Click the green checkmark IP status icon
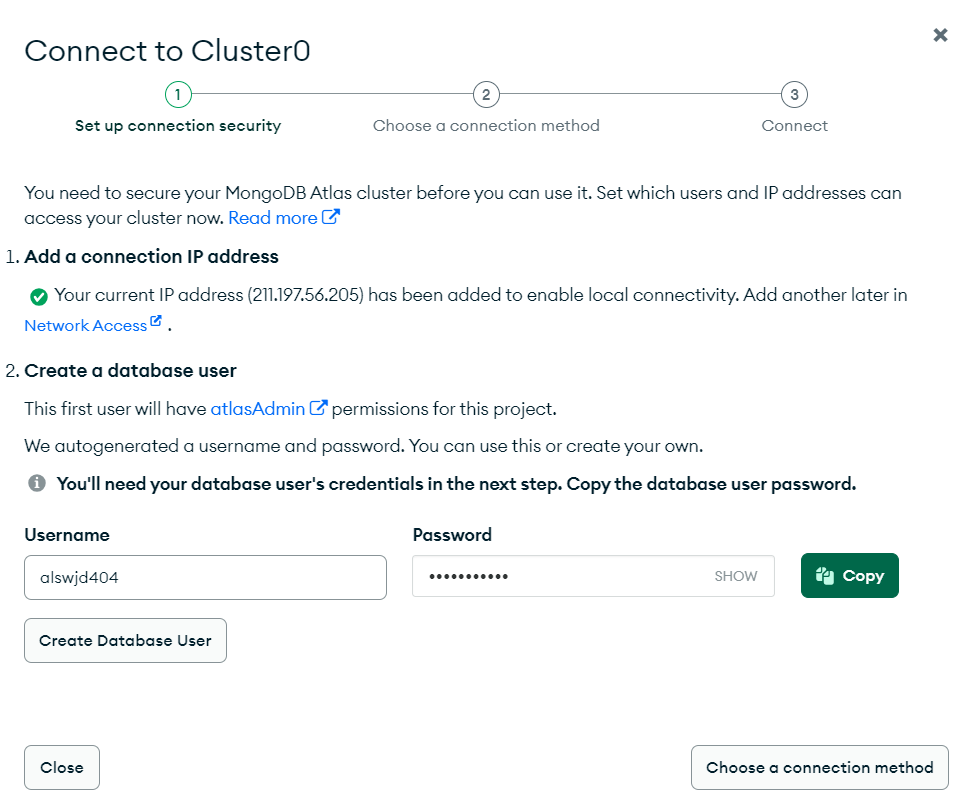Screen dimensions: 964x808 [x=39, y=296]
